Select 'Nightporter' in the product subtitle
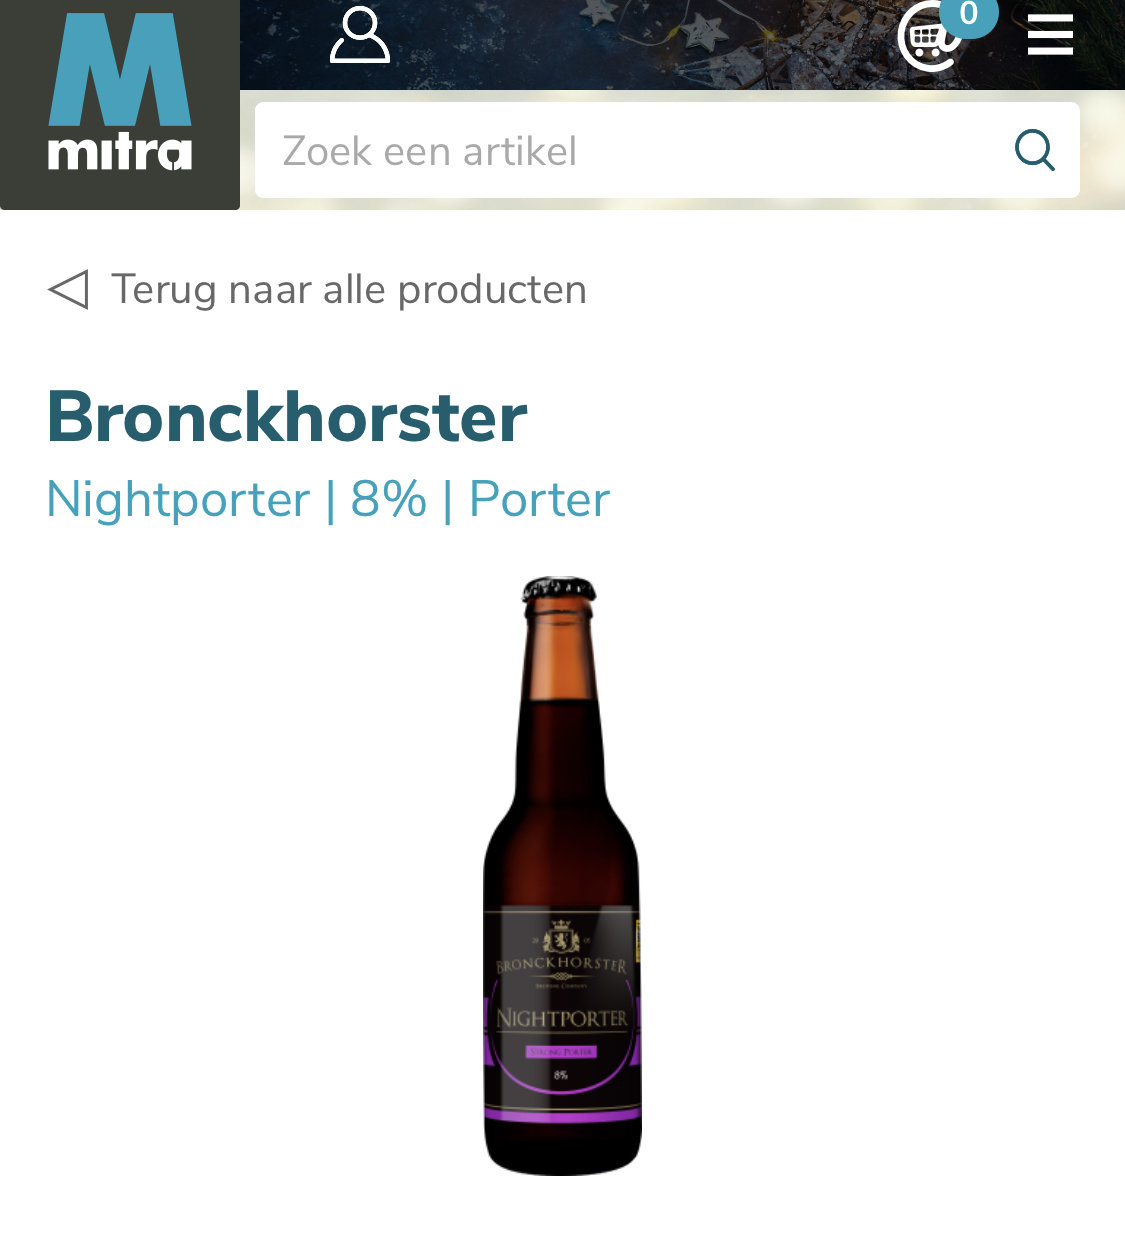This screenshot has width=1125, height=1237. pos(178,499)
